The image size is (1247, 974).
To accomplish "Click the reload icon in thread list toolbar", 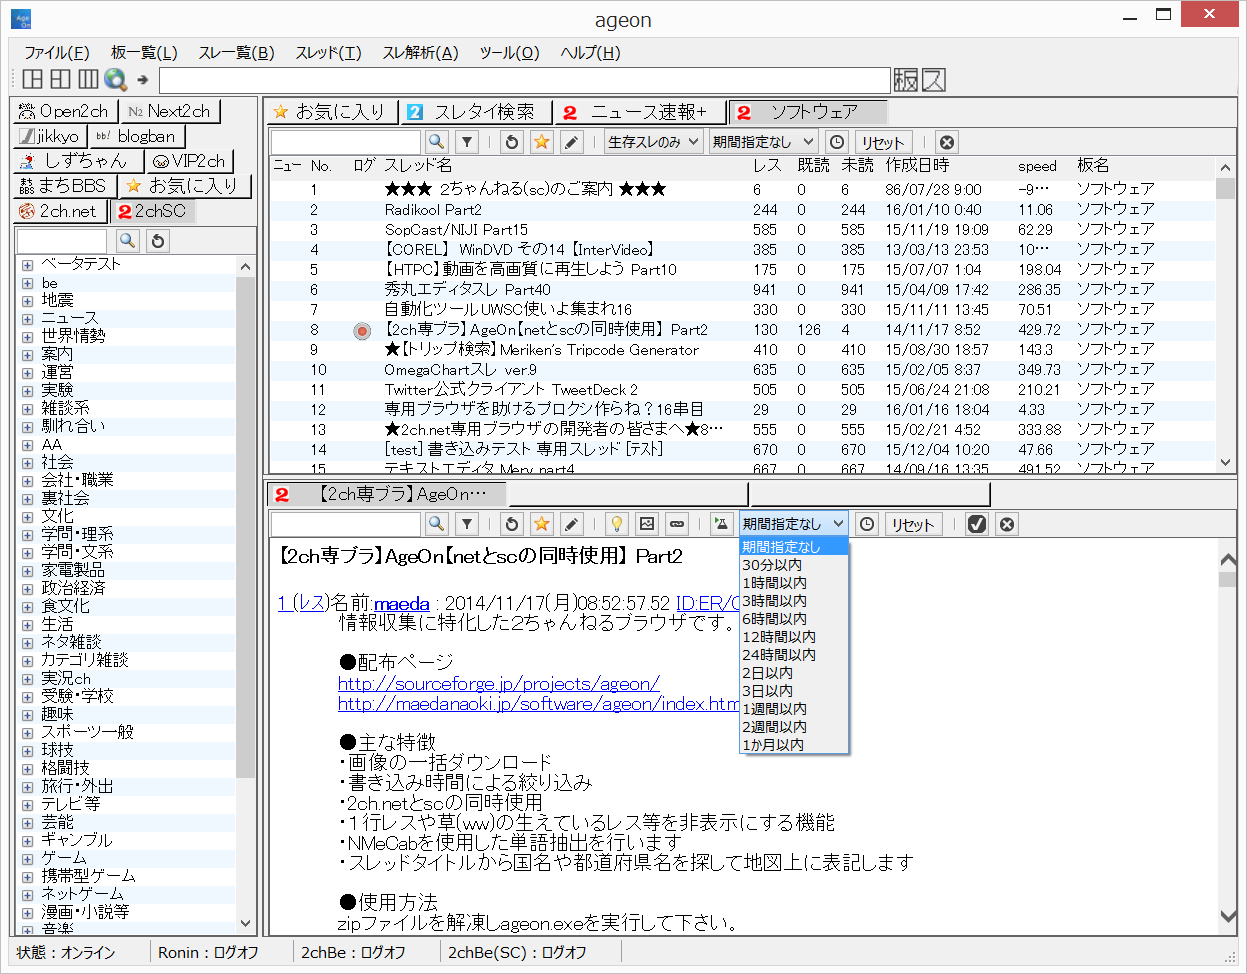I will (x=512, y=142).
